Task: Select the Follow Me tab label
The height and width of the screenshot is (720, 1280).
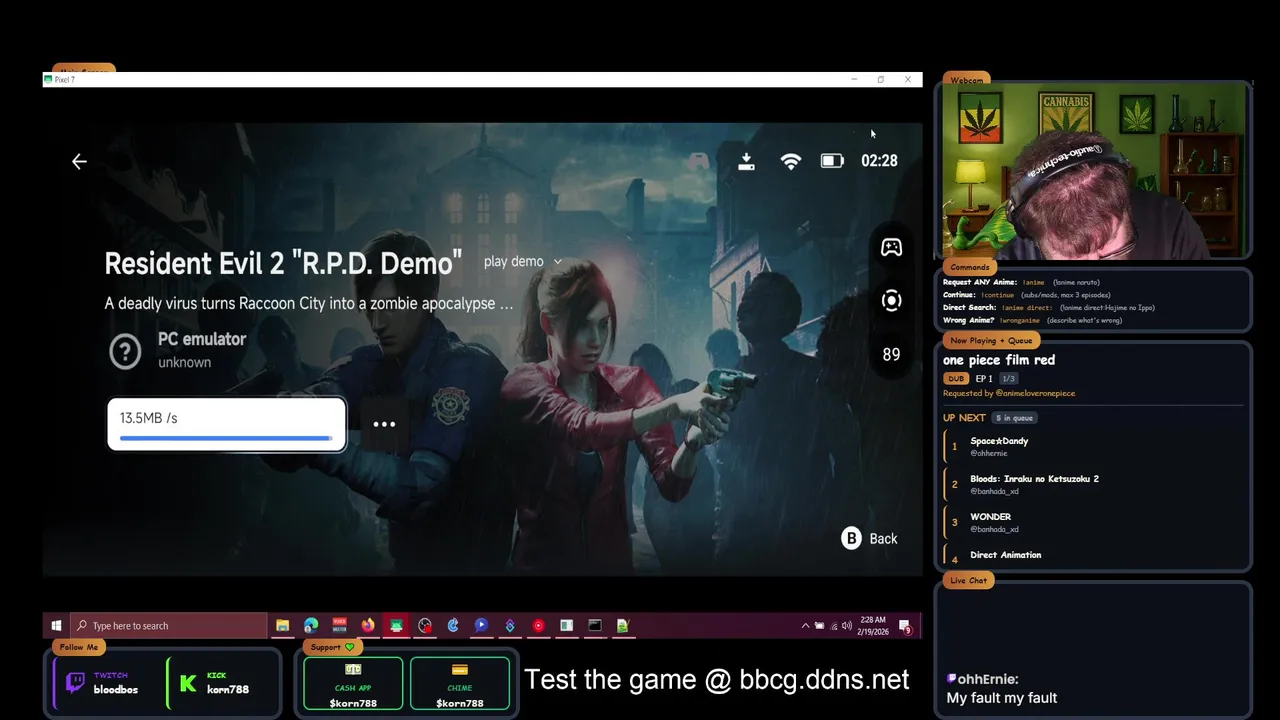Action: (x=79, y=647)
